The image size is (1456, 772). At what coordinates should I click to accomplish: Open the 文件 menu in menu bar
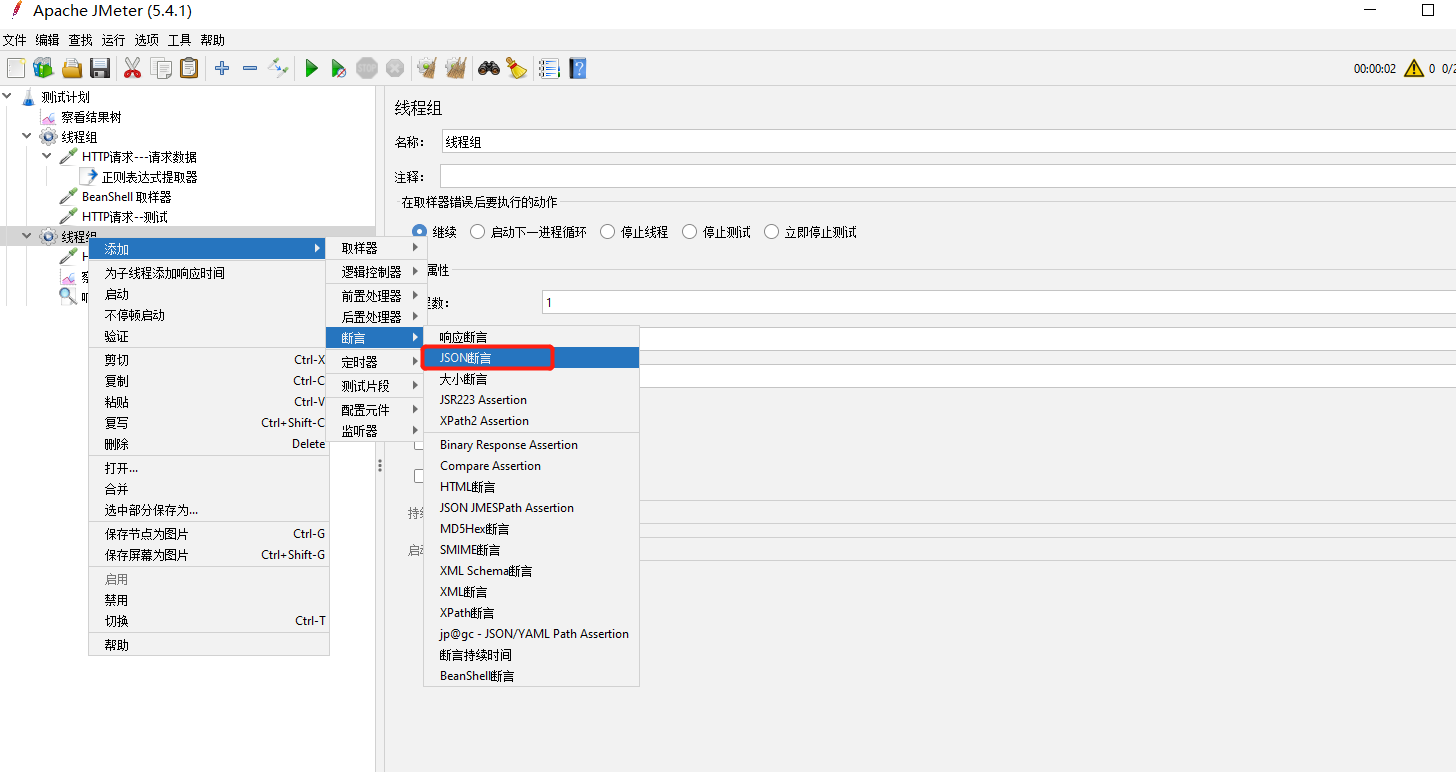[14, 40]
